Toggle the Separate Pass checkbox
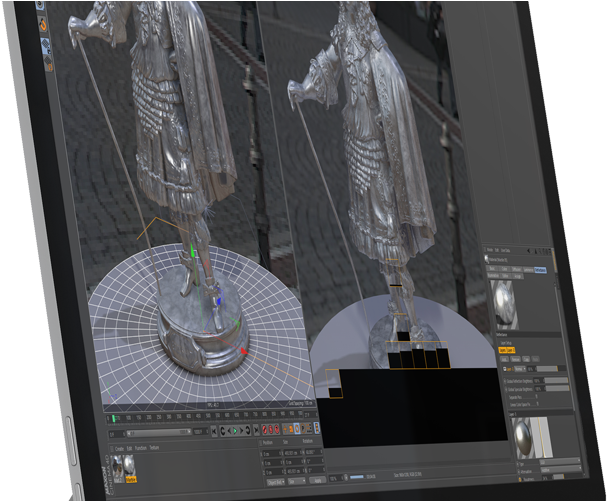 [536, 396]
